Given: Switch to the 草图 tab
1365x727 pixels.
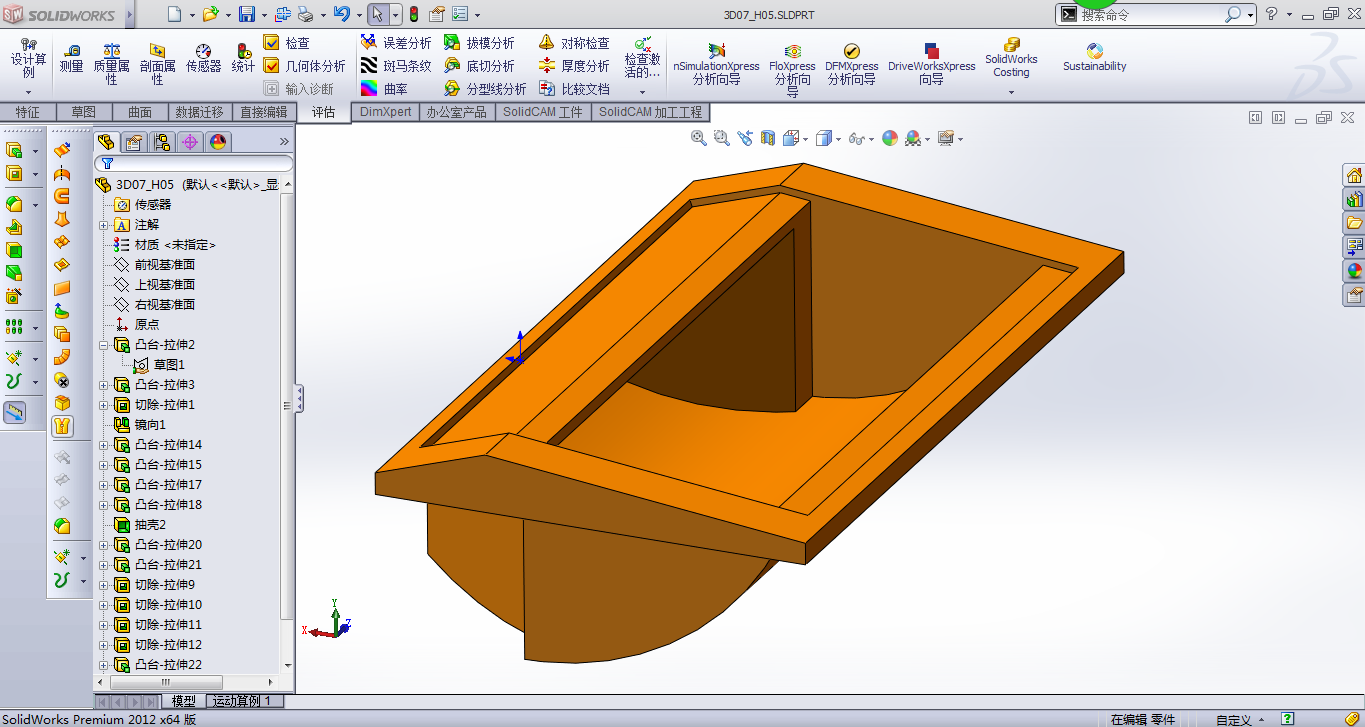Looking at the screenshot, I should point(84,112).
